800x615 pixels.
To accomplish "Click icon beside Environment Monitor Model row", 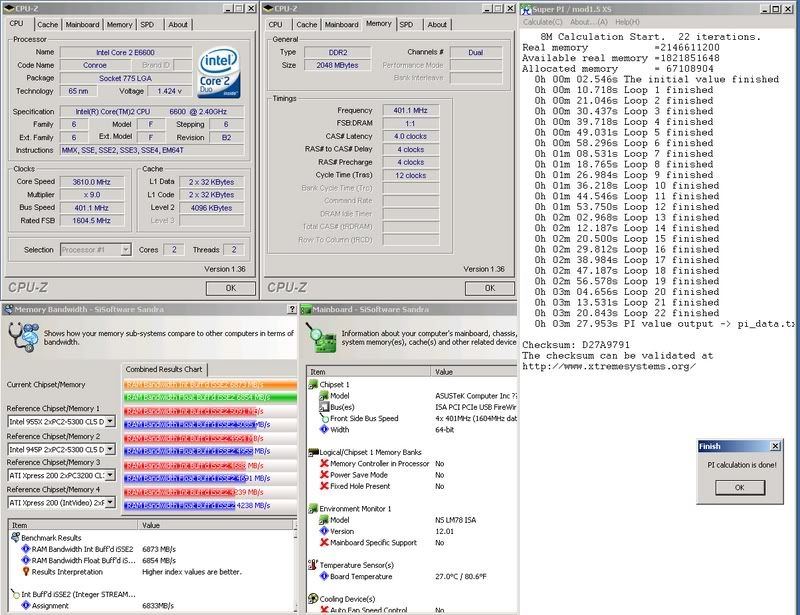I will 324,520.
